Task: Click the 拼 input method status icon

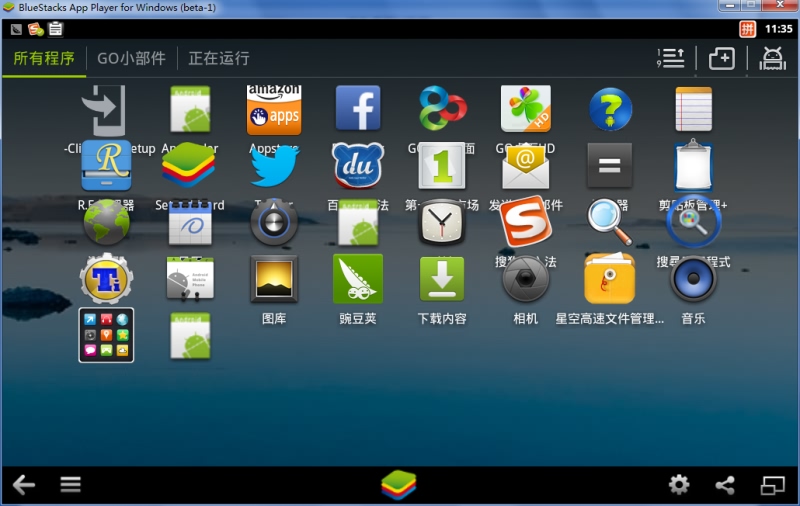Action: click(x=747, y=29)
